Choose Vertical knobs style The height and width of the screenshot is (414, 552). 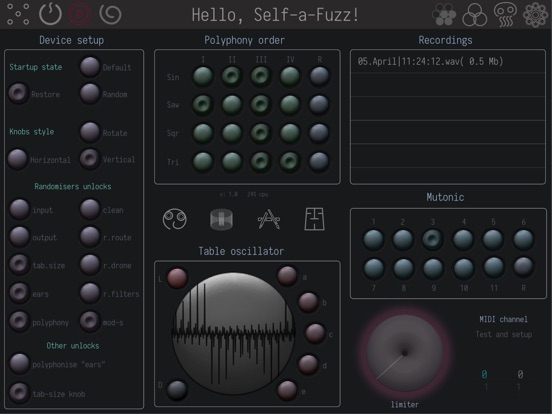pos(90,159)
